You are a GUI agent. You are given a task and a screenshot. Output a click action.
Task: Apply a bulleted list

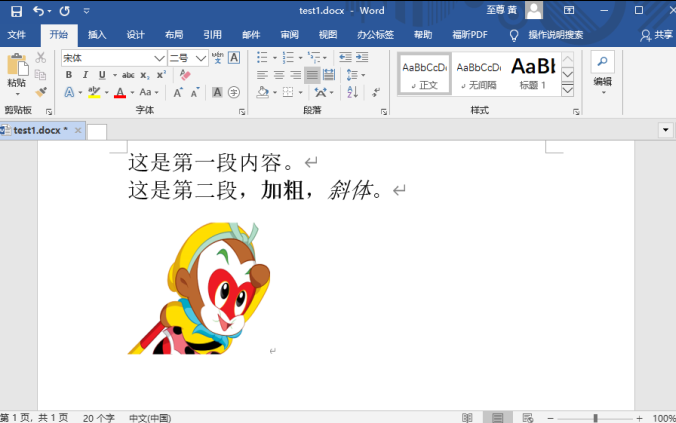point(262,57)
